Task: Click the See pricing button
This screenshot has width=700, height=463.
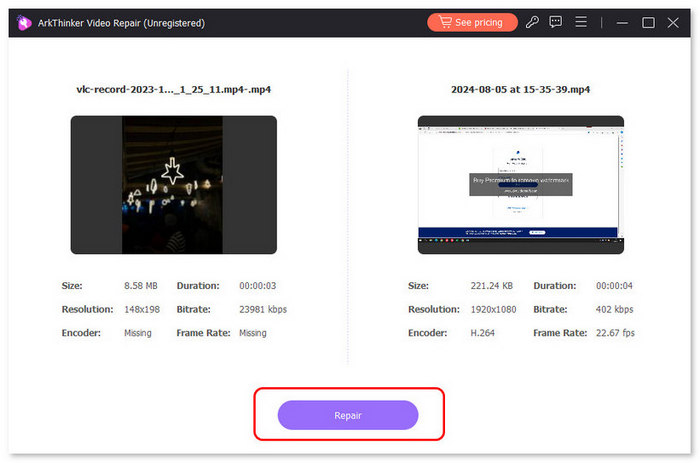Action: (472, 22)
